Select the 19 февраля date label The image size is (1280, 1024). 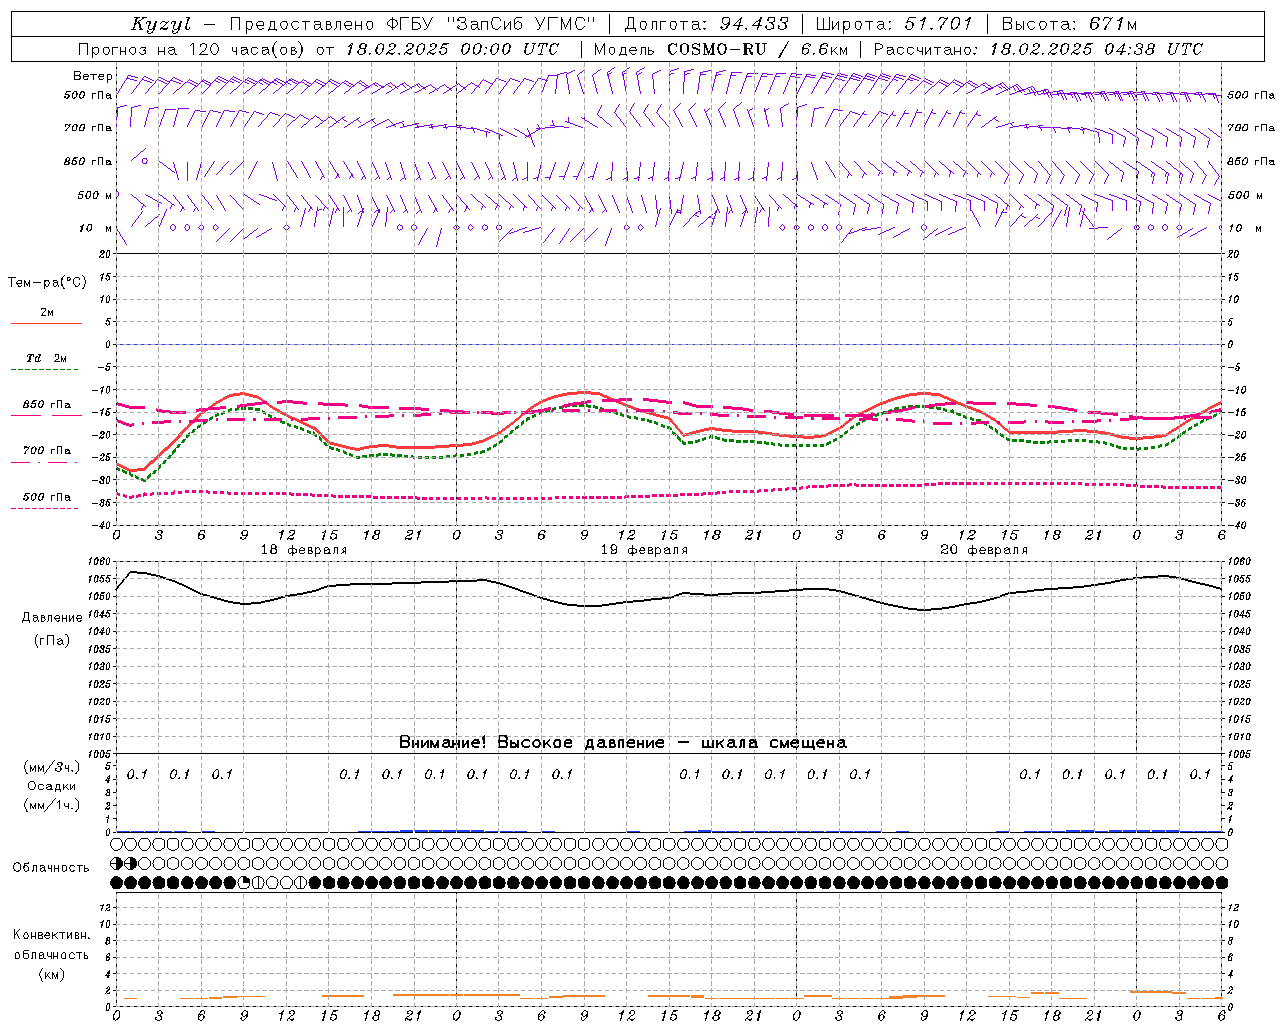point(644,550)
